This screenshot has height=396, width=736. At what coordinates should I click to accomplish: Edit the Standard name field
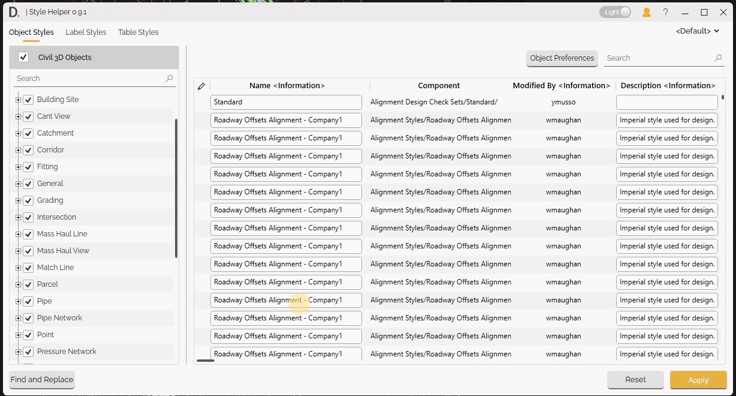click(x=286, y=102)
